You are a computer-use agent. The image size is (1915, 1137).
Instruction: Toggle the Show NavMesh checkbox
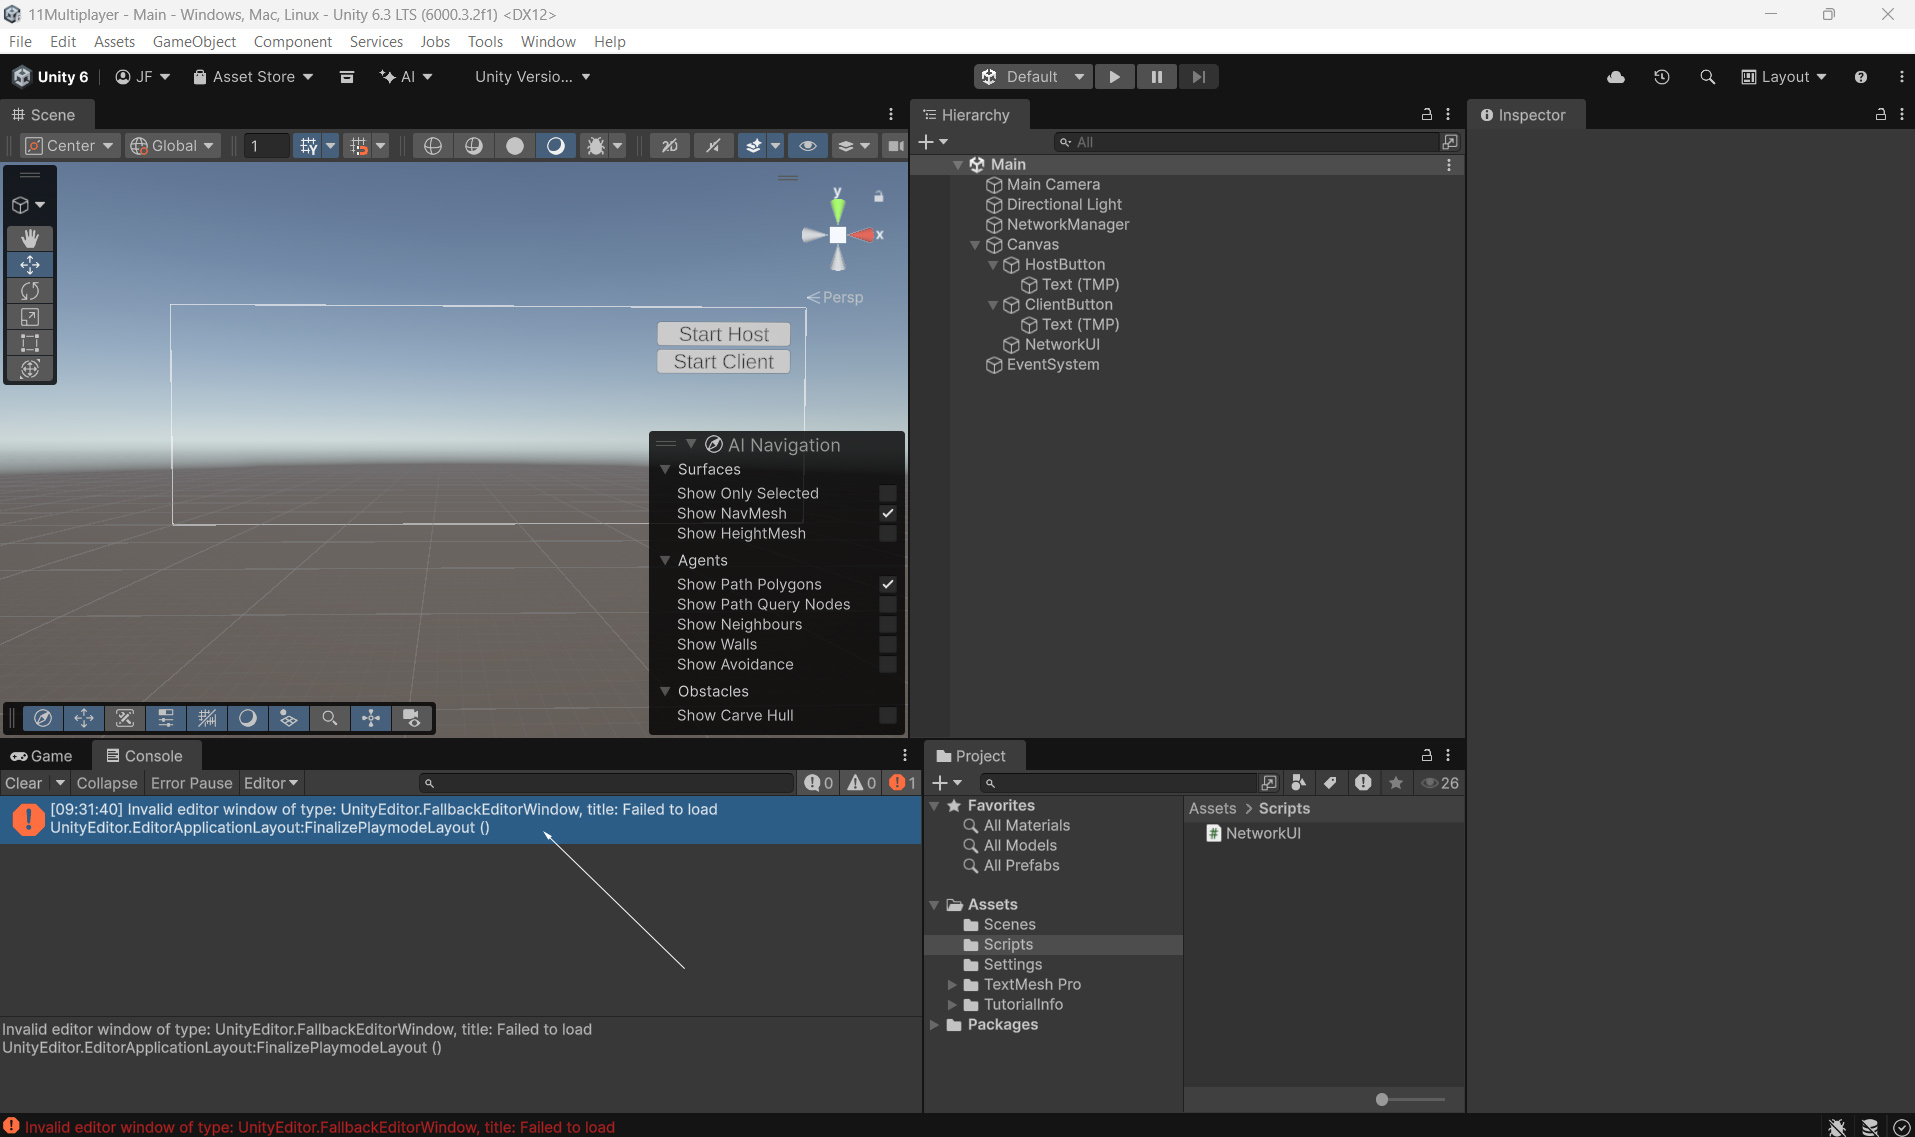point(887,513)
